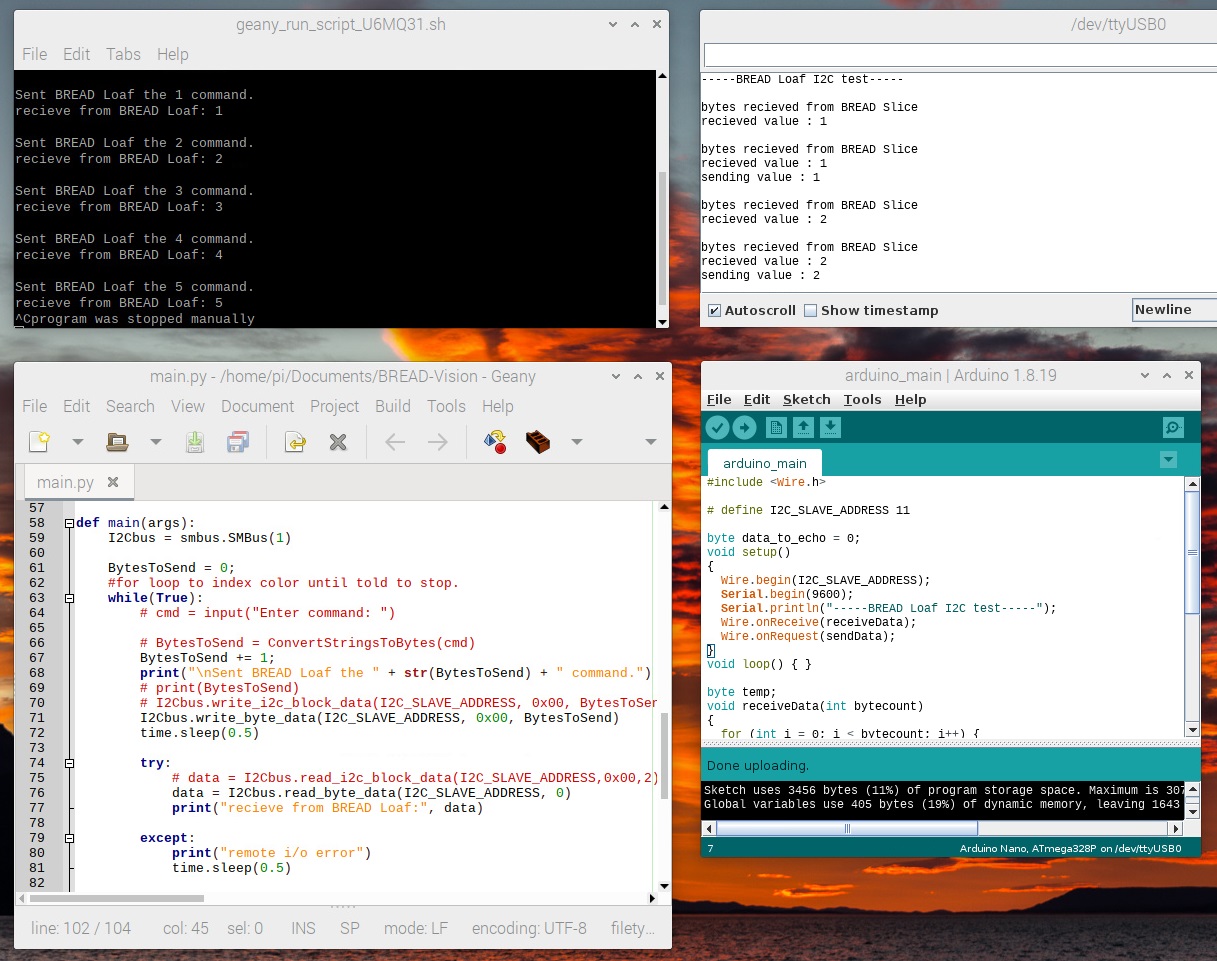Viewport: 1217px width, 961px height.
Task: Click the Geany Revert file icon
Action: (295, 441)
